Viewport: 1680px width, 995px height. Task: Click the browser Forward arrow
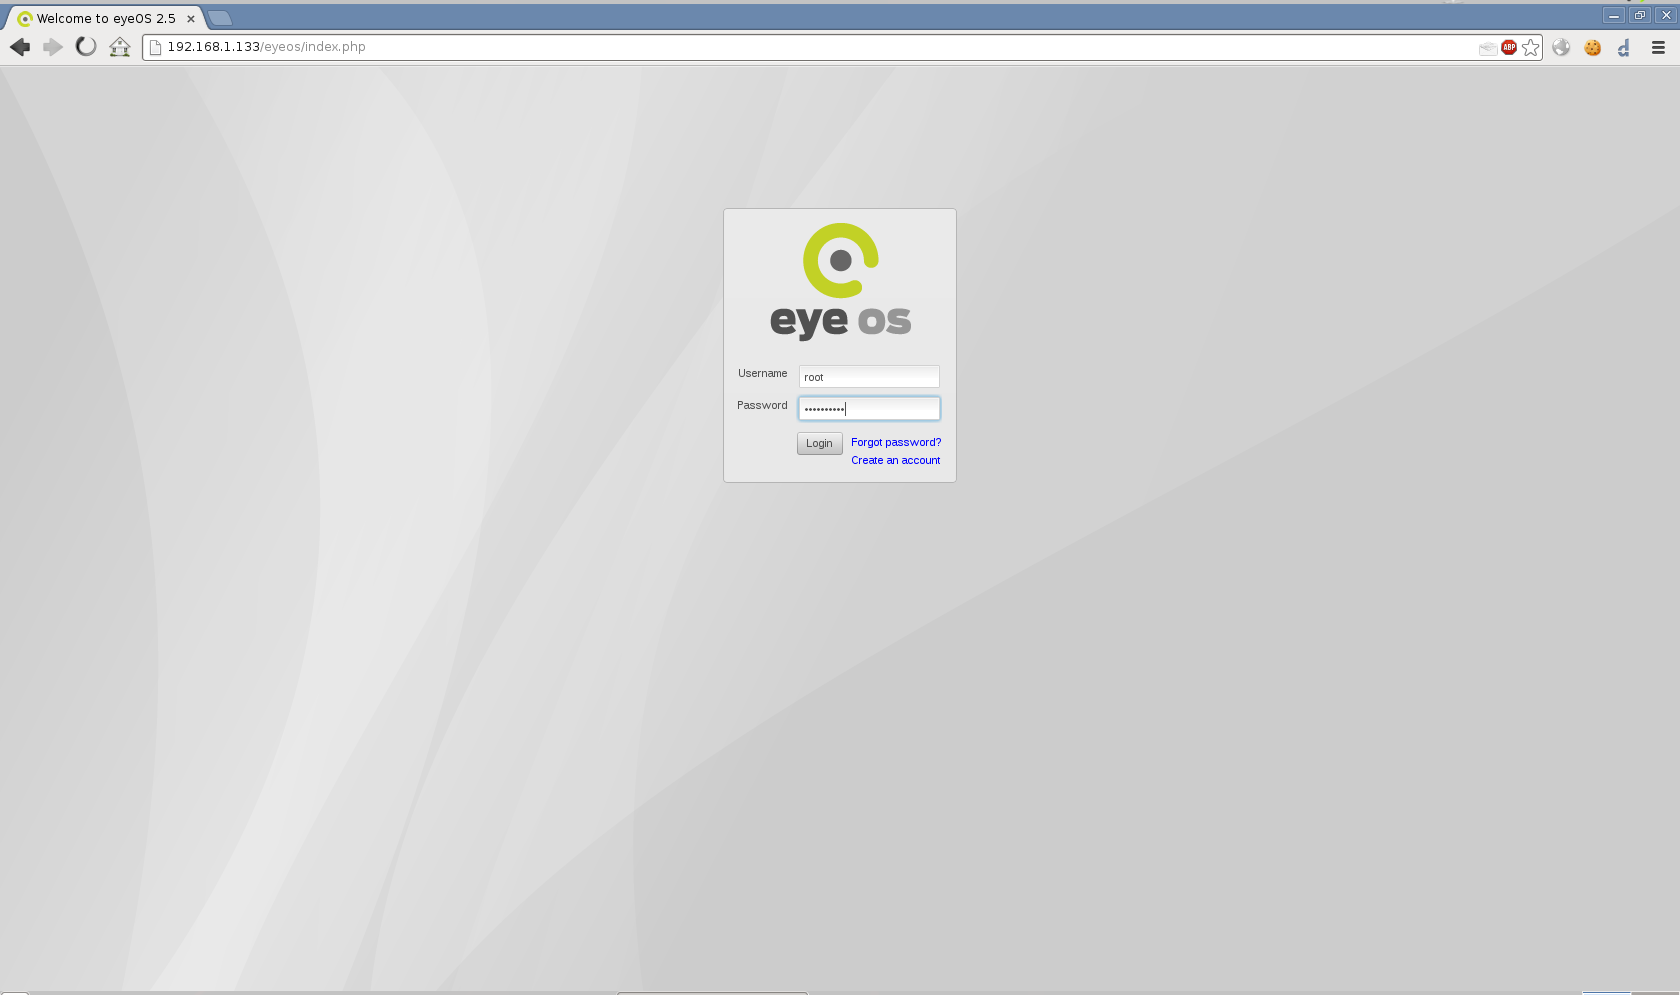click(x=53, y=47)
